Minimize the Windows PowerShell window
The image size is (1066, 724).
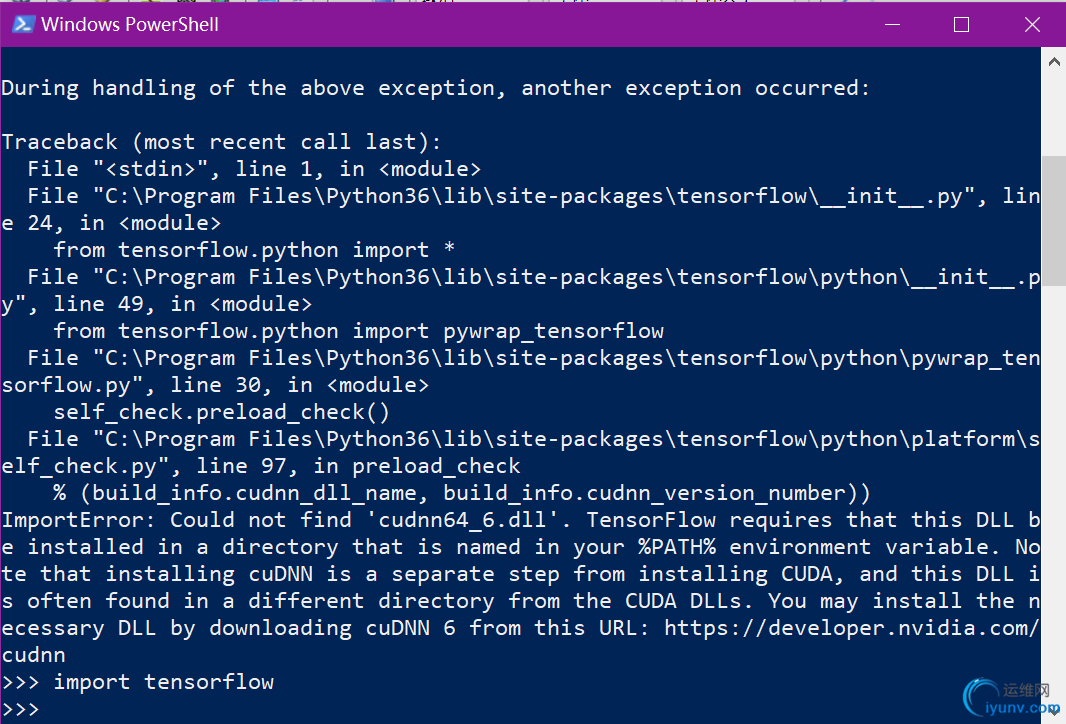click(893, 24)
